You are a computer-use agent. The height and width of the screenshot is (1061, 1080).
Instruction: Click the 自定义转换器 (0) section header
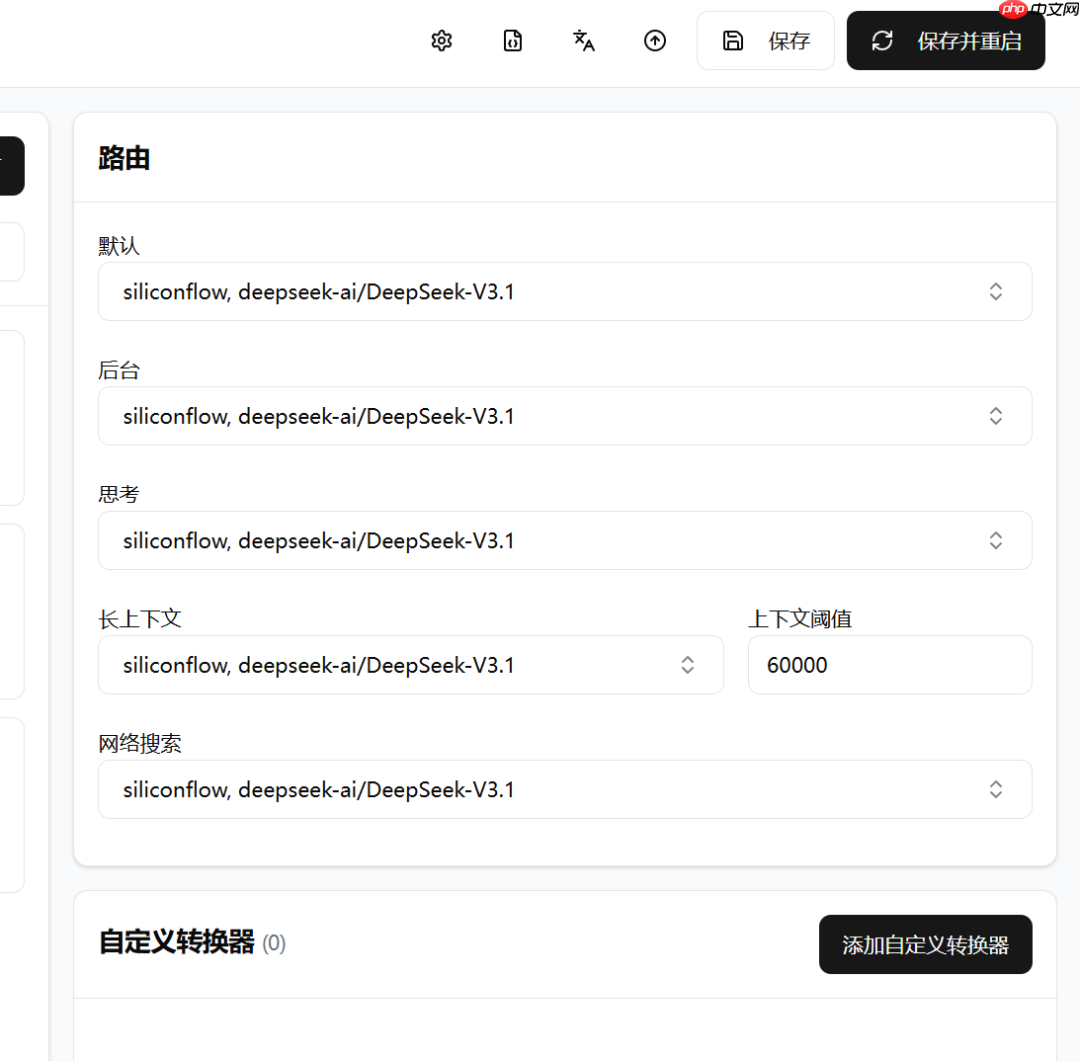click(192, 943)
